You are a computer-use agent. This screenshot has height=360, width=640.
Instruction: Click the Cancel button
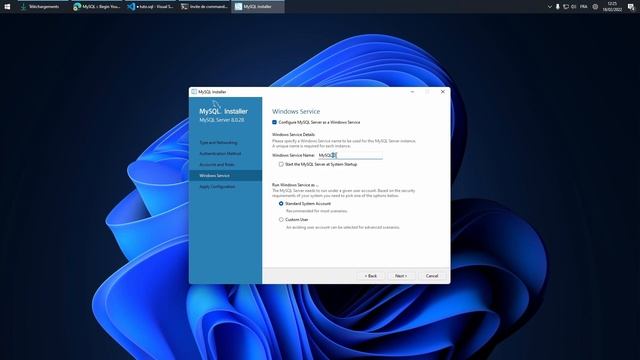pyautogui.click(x=432, y=276)
